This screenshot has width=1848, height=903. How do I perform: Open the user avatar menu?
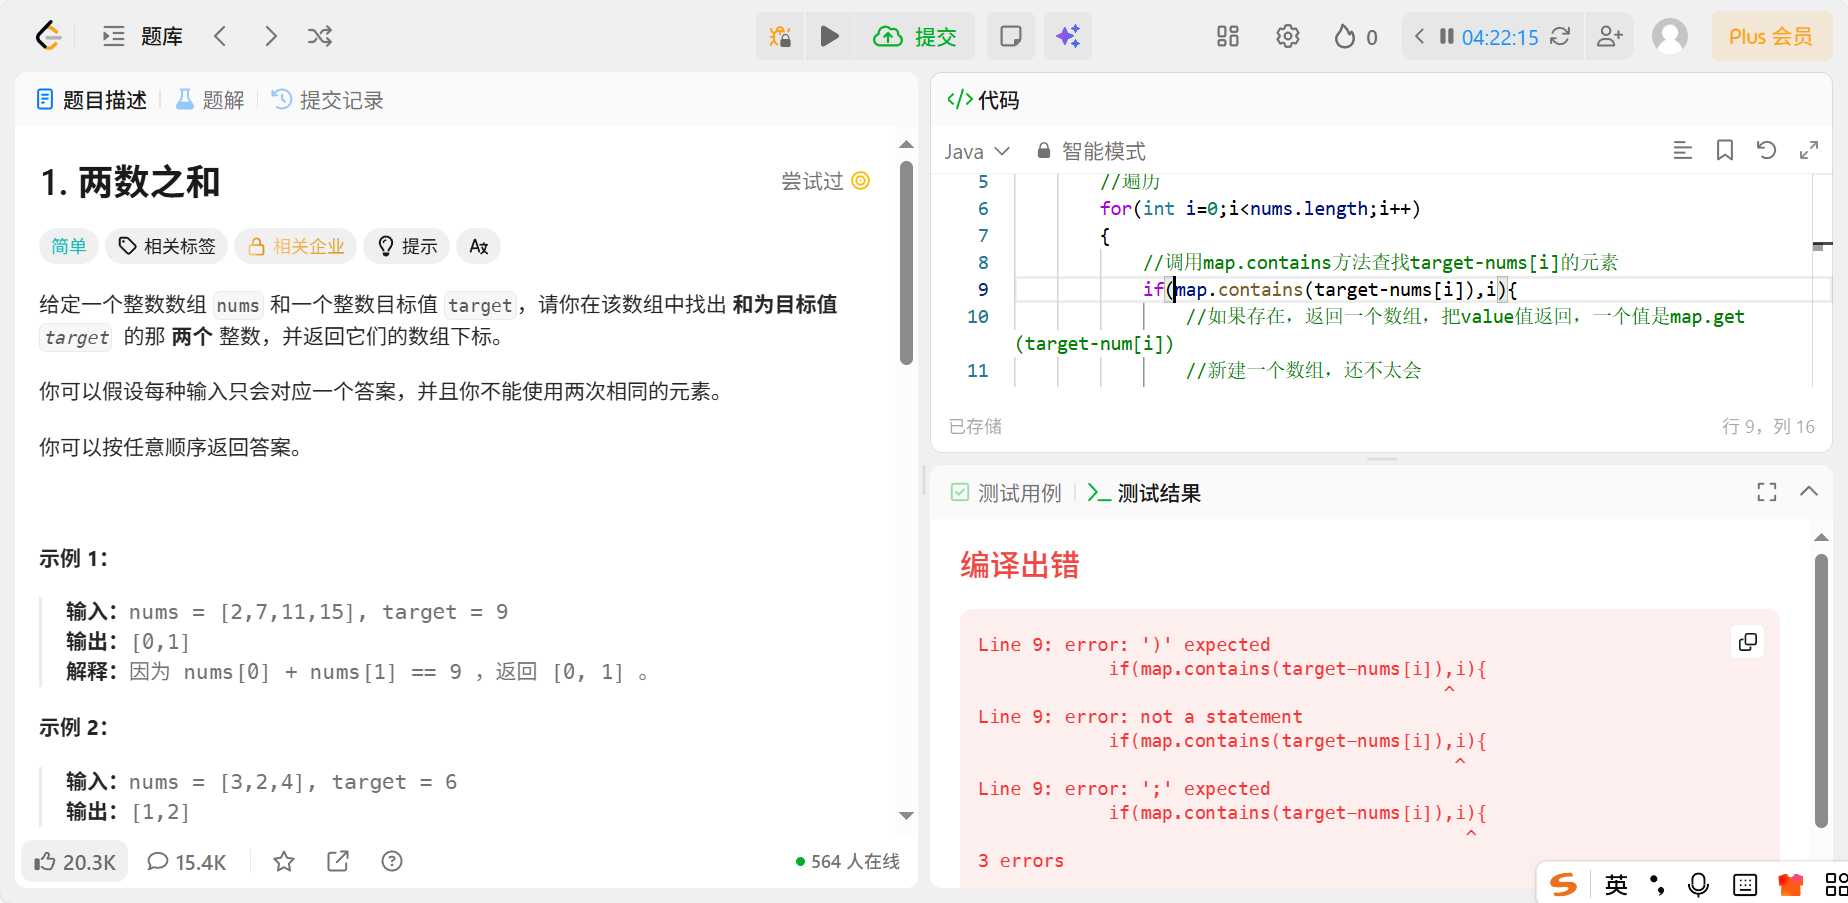[1670, 37]
